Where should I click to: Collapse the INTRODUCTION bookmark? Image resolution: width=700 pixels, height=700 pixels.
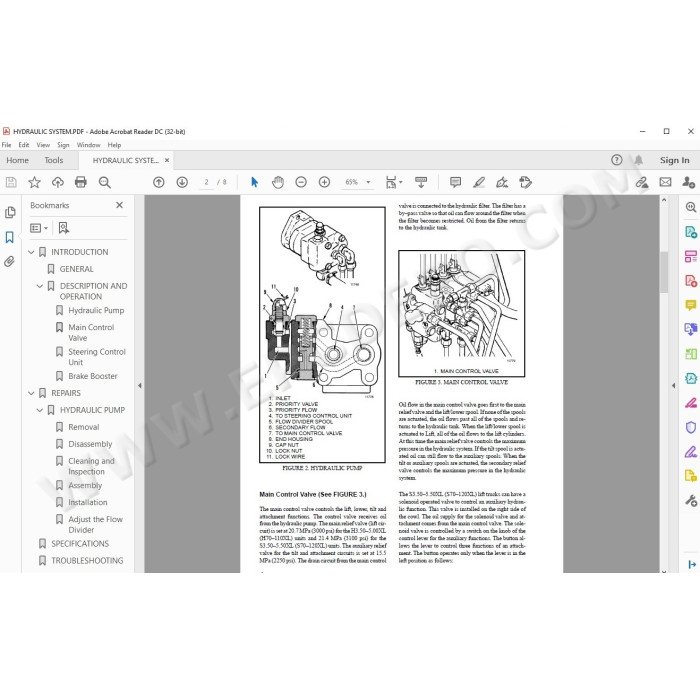(31, 252)
